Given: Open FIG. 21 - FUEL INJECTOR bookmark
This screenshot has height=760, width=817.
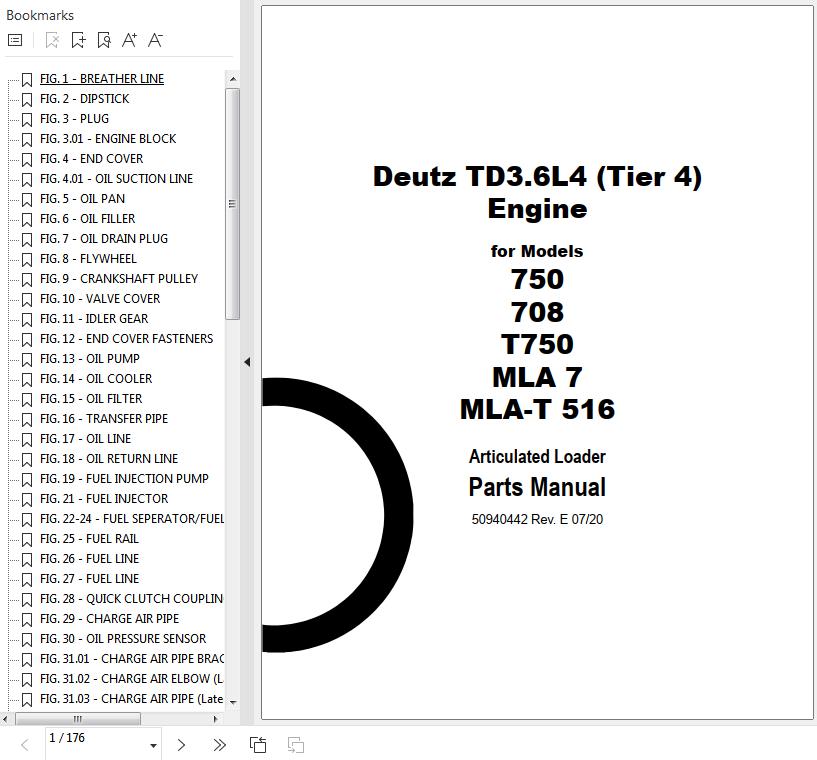Looking at the screenshot, I should [x=104, y=499].
